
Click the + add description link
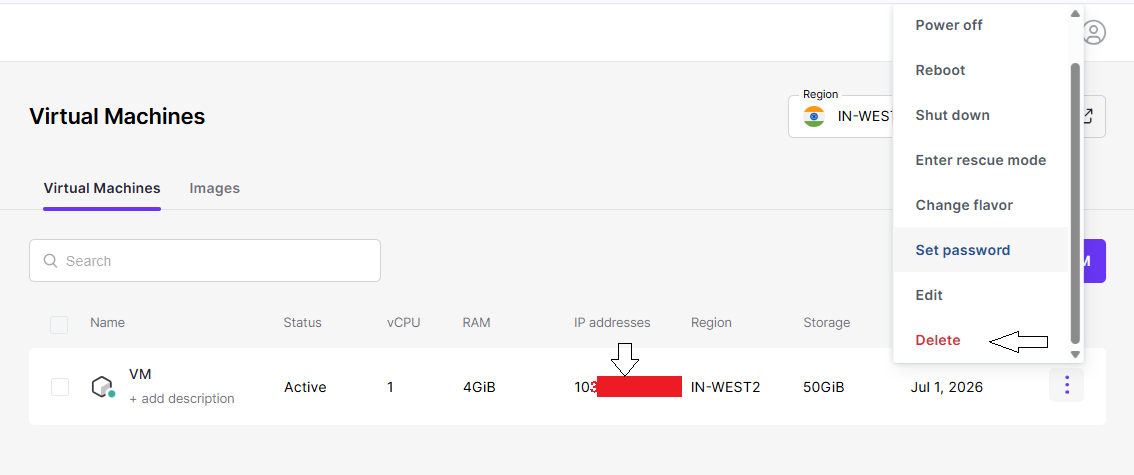click(x=182, y=398)
